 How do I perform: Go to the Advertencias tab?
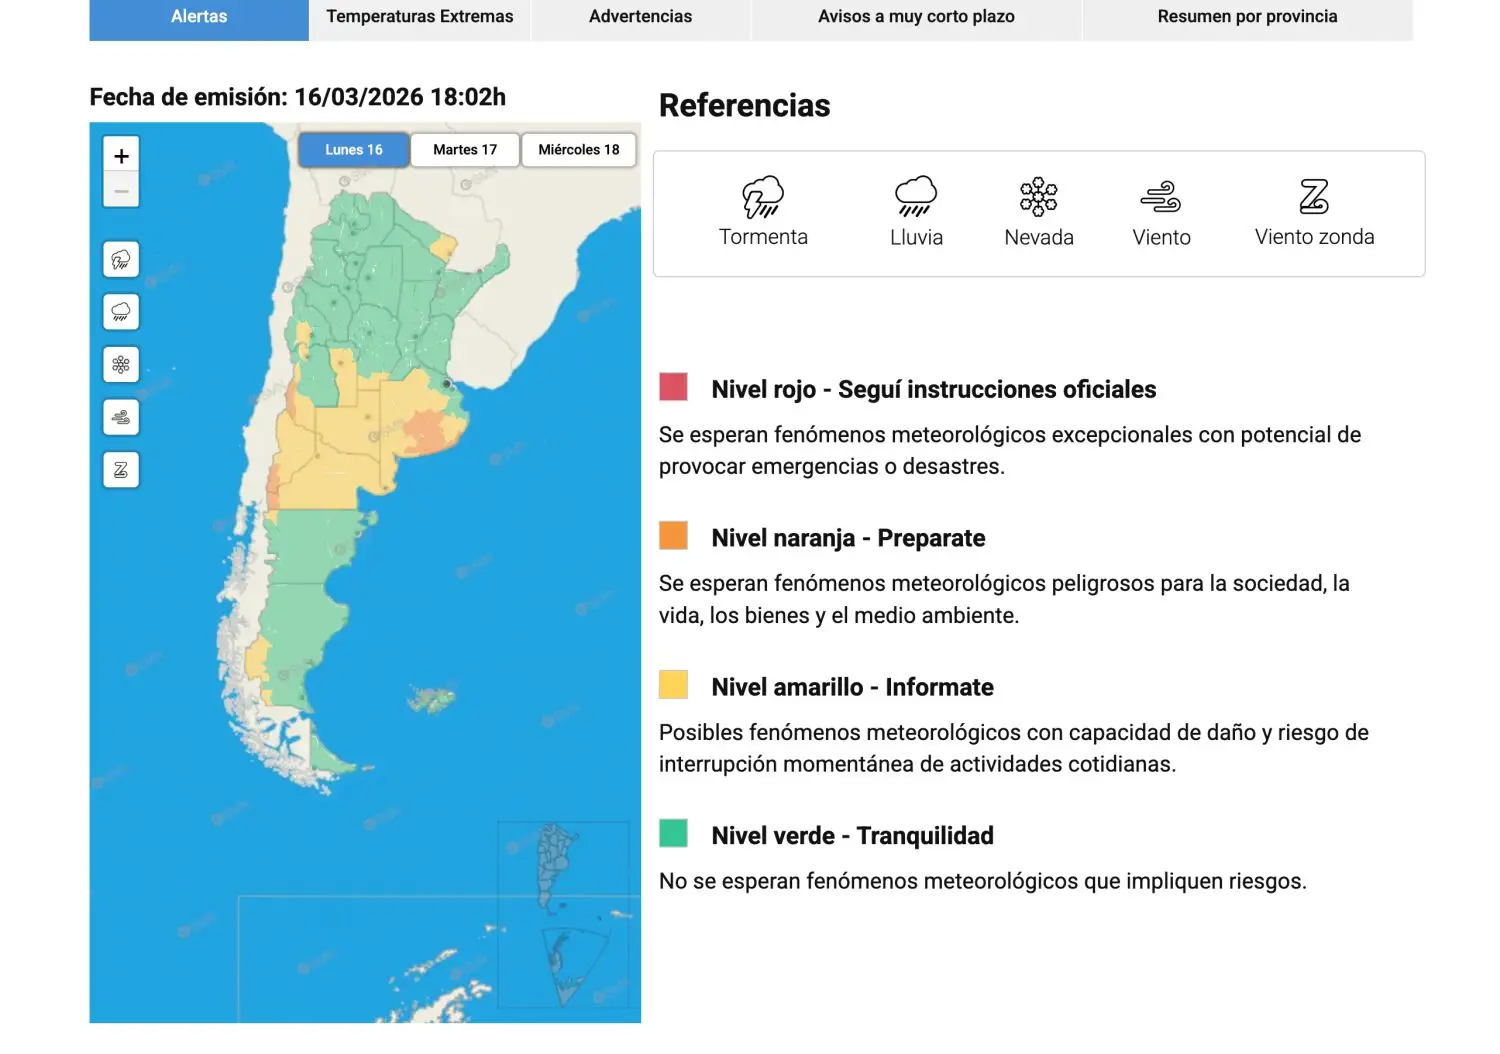pyautogui.click(x=640, y=17)
